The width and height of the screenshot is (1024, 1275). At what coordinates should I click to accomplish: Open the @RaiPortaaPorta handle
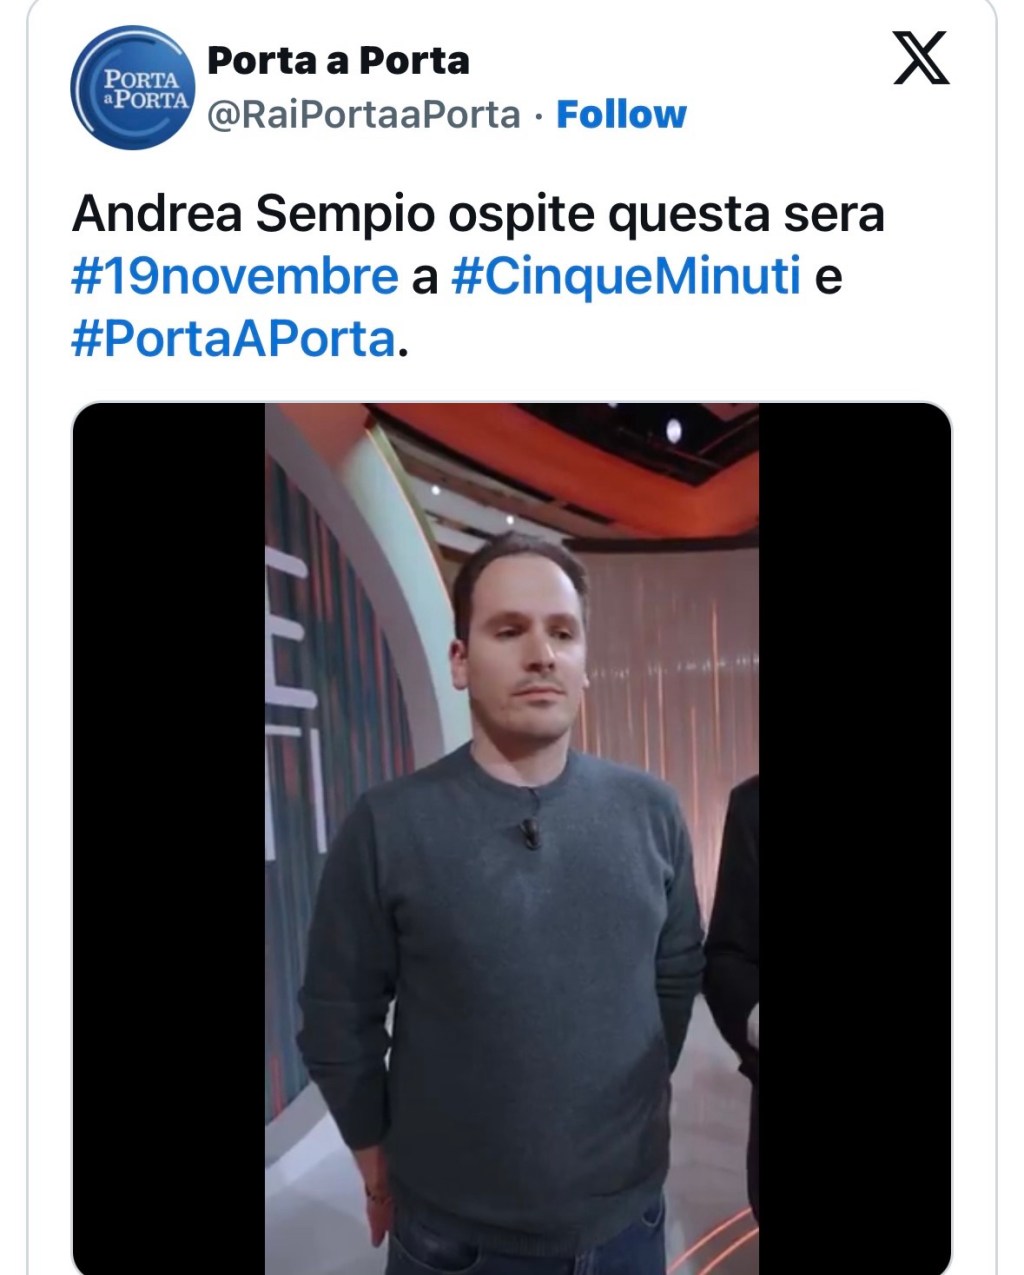coord(364,115)
